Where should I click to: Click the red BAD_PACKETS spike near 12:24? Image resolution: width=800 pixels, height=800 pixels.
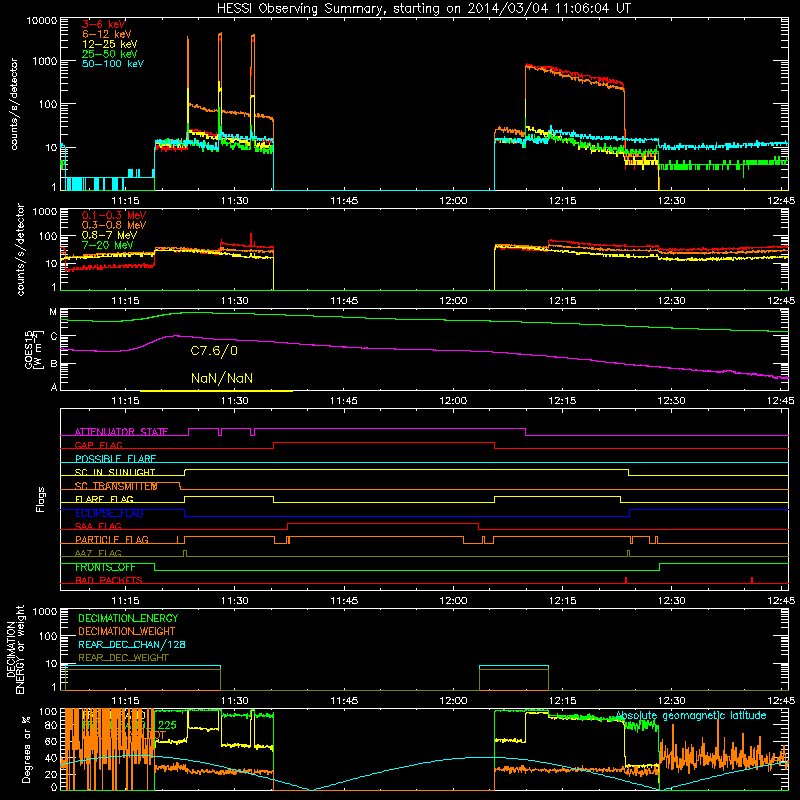[626, 580]
